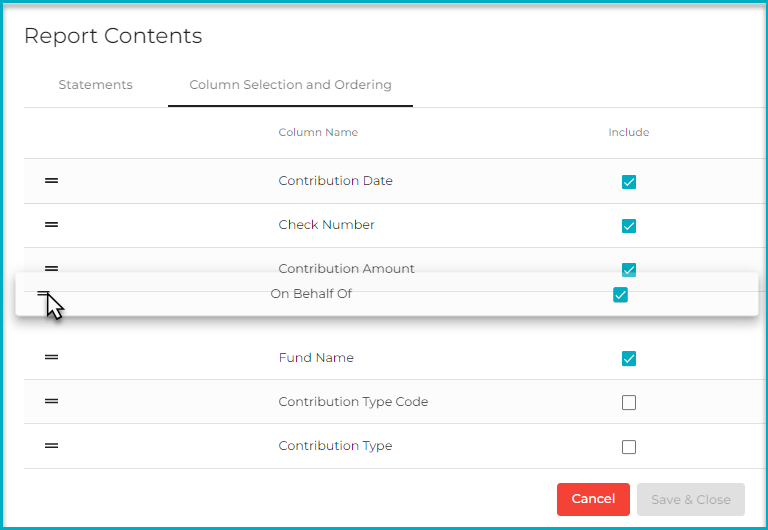Switch to the Statements tab
Image resolution: width=768 pixels, height=530 pixels.
(96, 85)
